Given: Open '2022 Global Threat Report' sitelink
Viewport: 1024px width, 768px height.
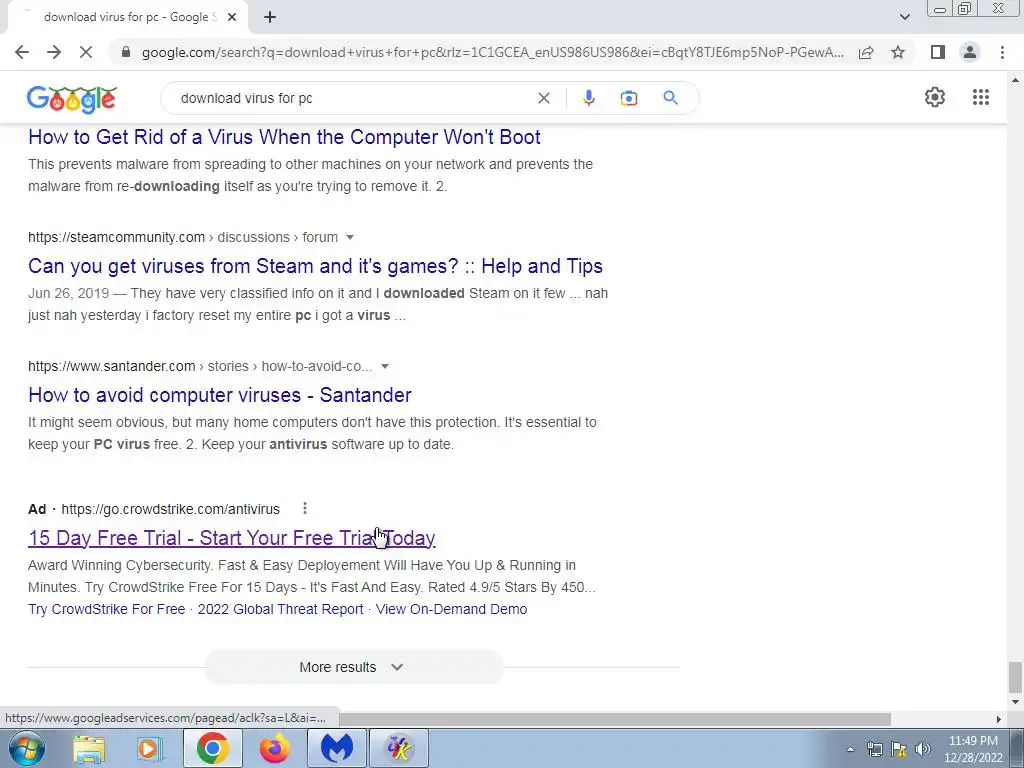Looking at the screenshot, I should click(x=280, y=609).
